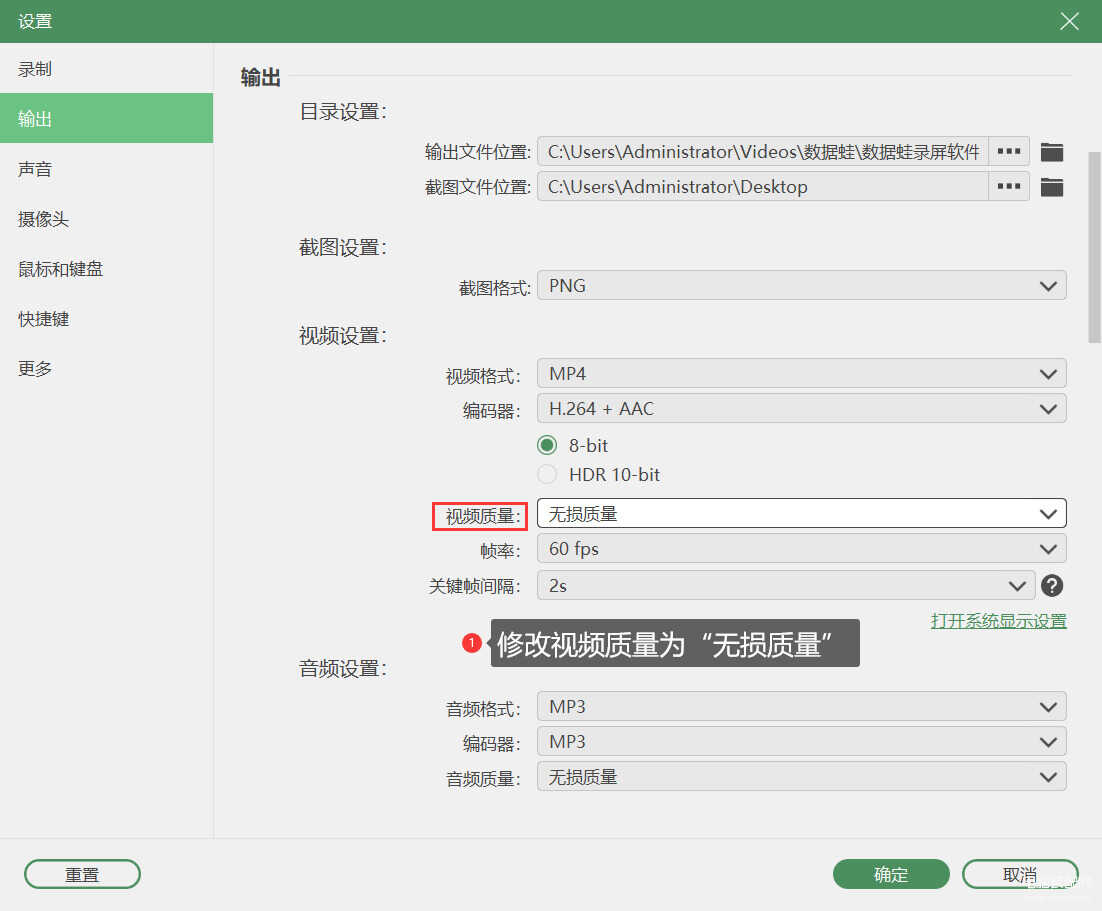Image resolution: width=1102 pixels, height=911 pixels.
Task: Click the 视频质量 label text
Action: click(483, 517)
